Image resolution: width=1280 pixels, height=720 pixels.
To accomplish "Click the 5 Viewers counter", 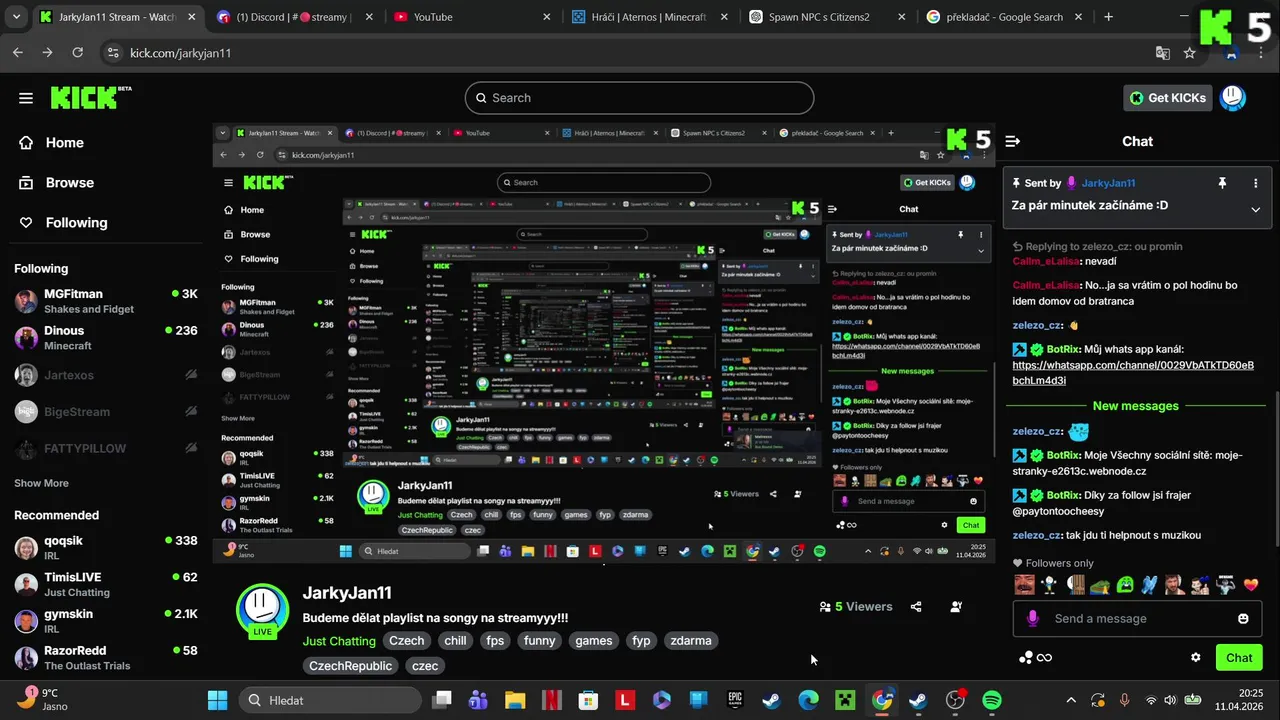I will 856,607.
